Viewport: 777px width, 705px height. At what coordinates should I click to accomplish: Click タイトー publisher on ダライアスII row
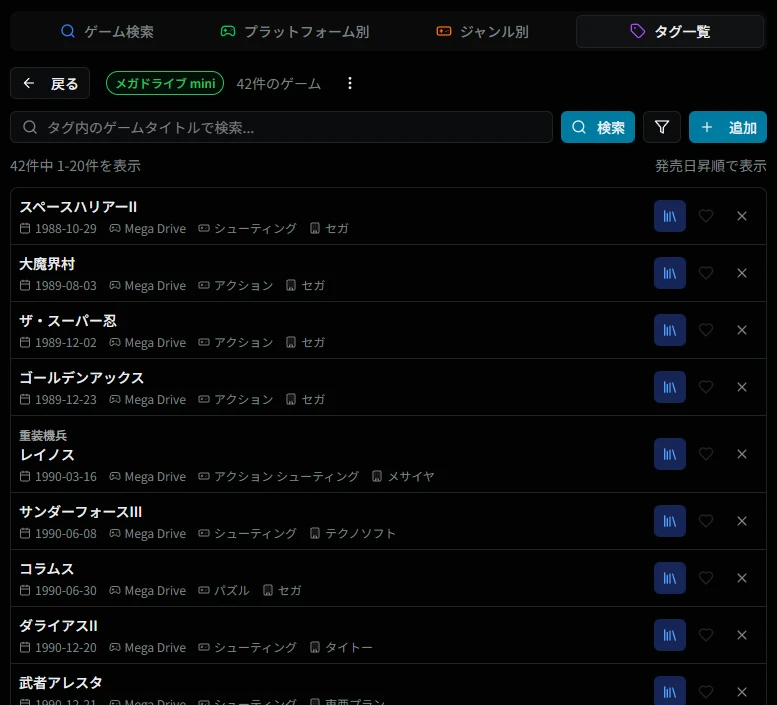(x=348, y=648)
